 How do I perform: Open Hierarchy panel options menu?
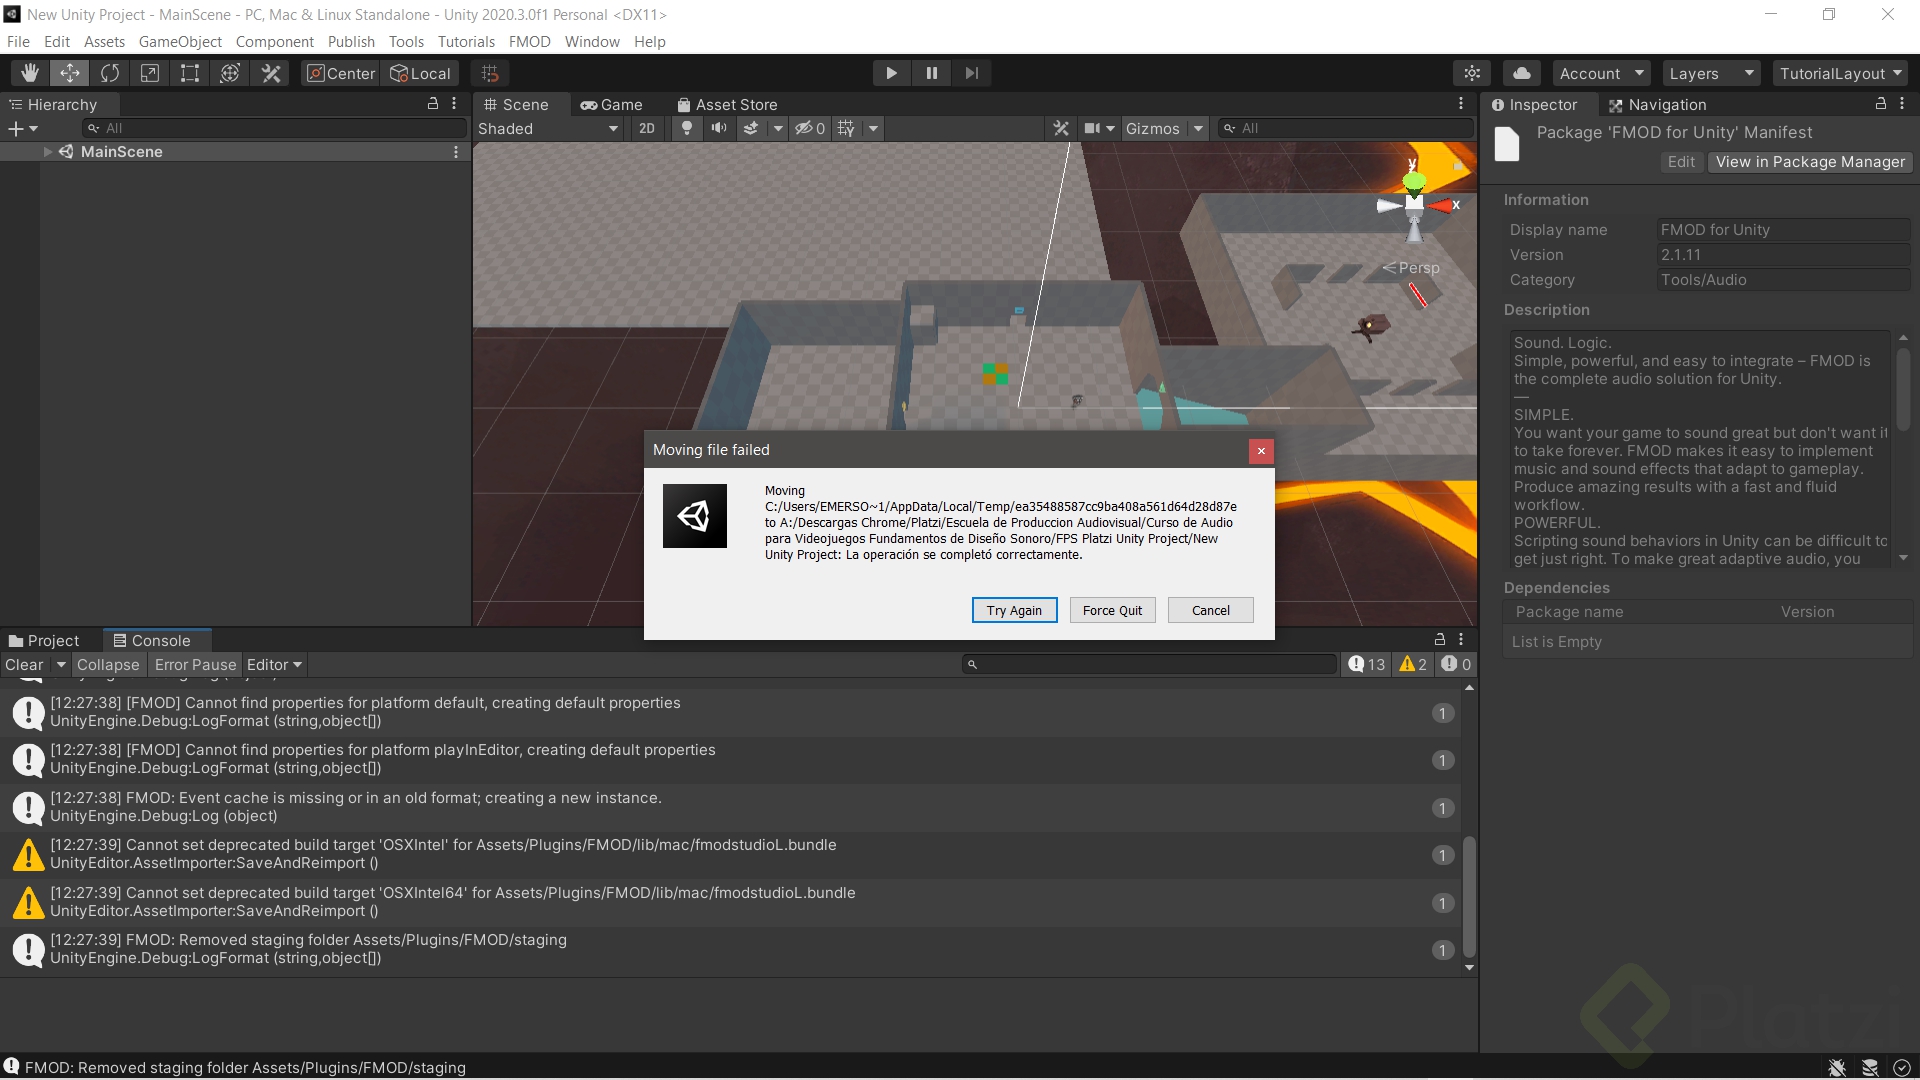[x=454, y=104]
